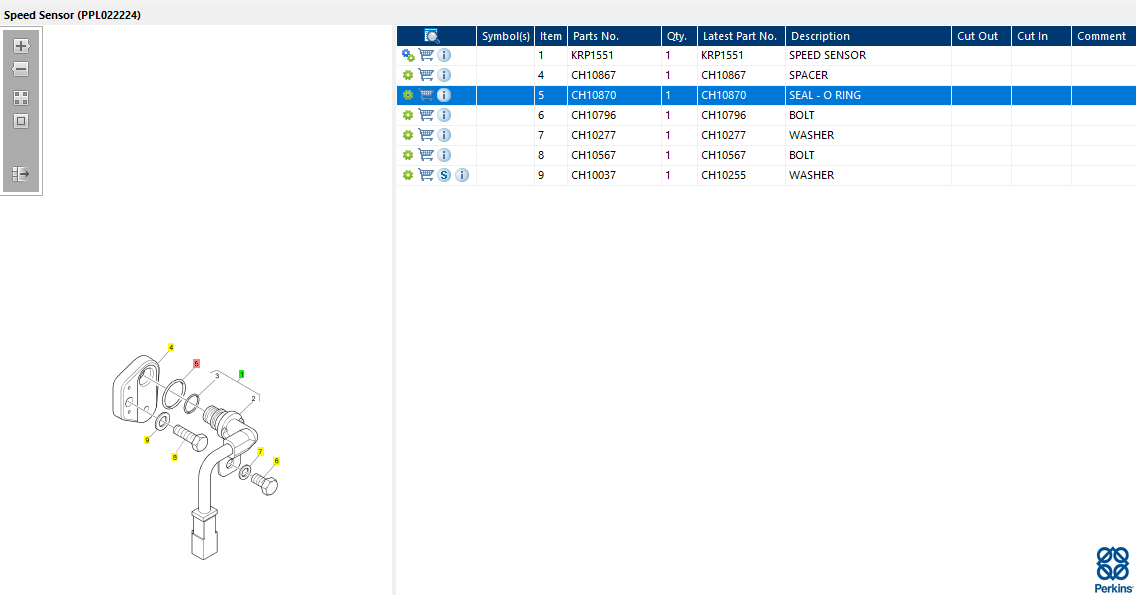
Task: Zoom out of the parts diagram
Action: (x=21, y=70)
